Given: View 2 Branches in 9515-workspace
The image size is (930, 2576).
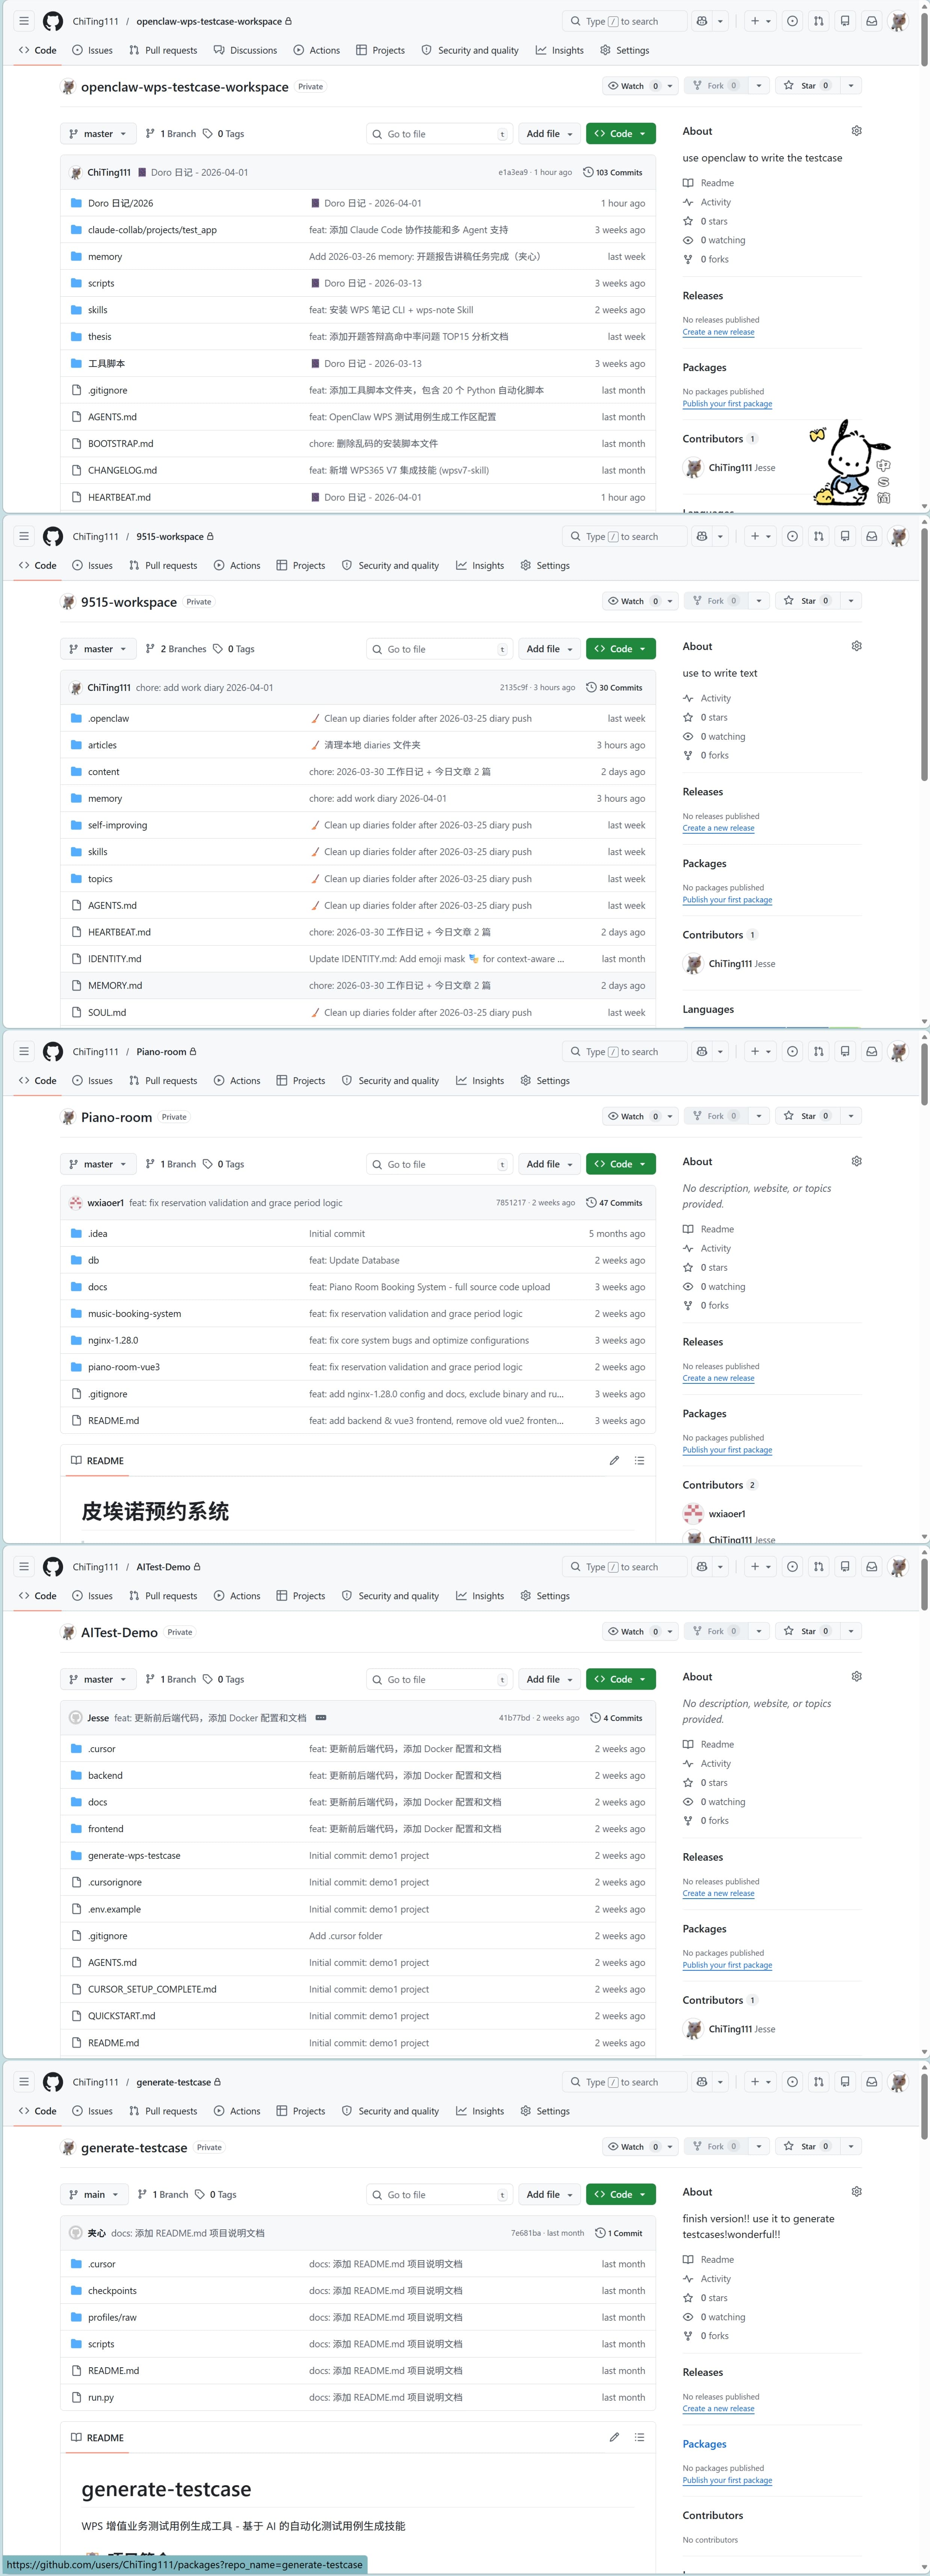Looking at the screenshot, I should (176, 649).
